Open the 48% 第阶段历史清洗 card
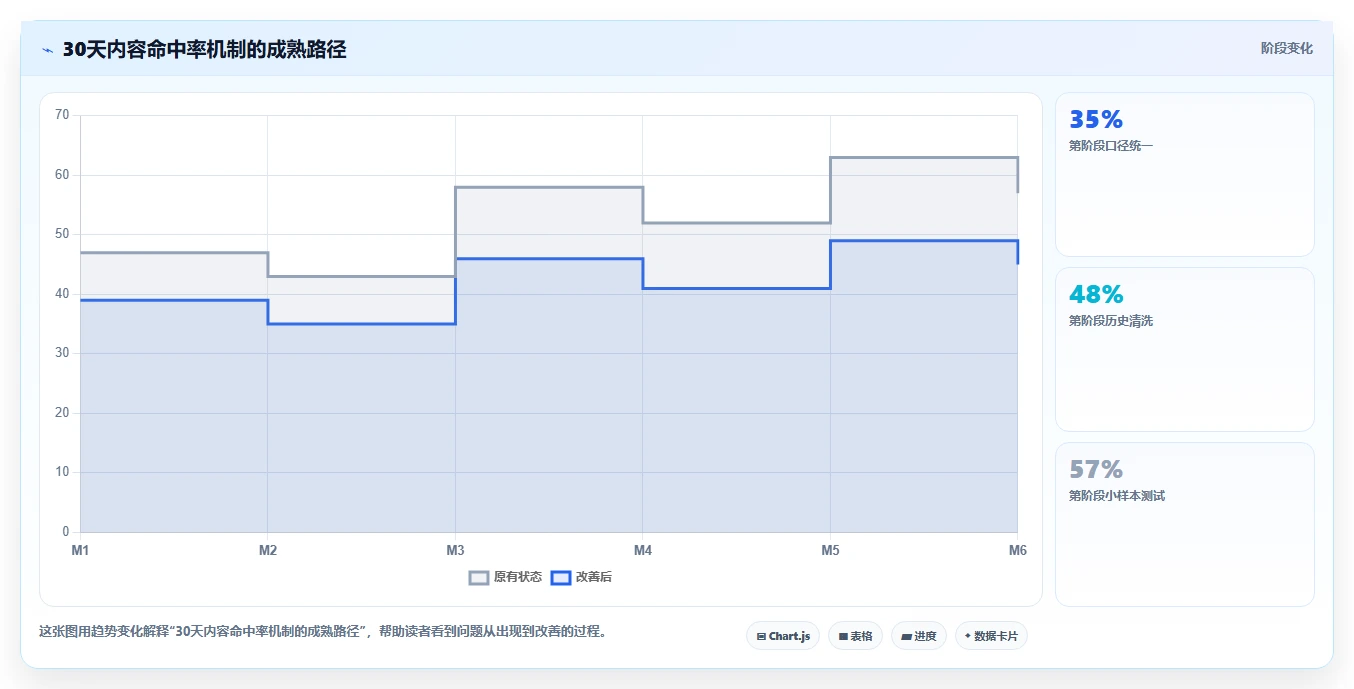 [x=1184, y=350]
